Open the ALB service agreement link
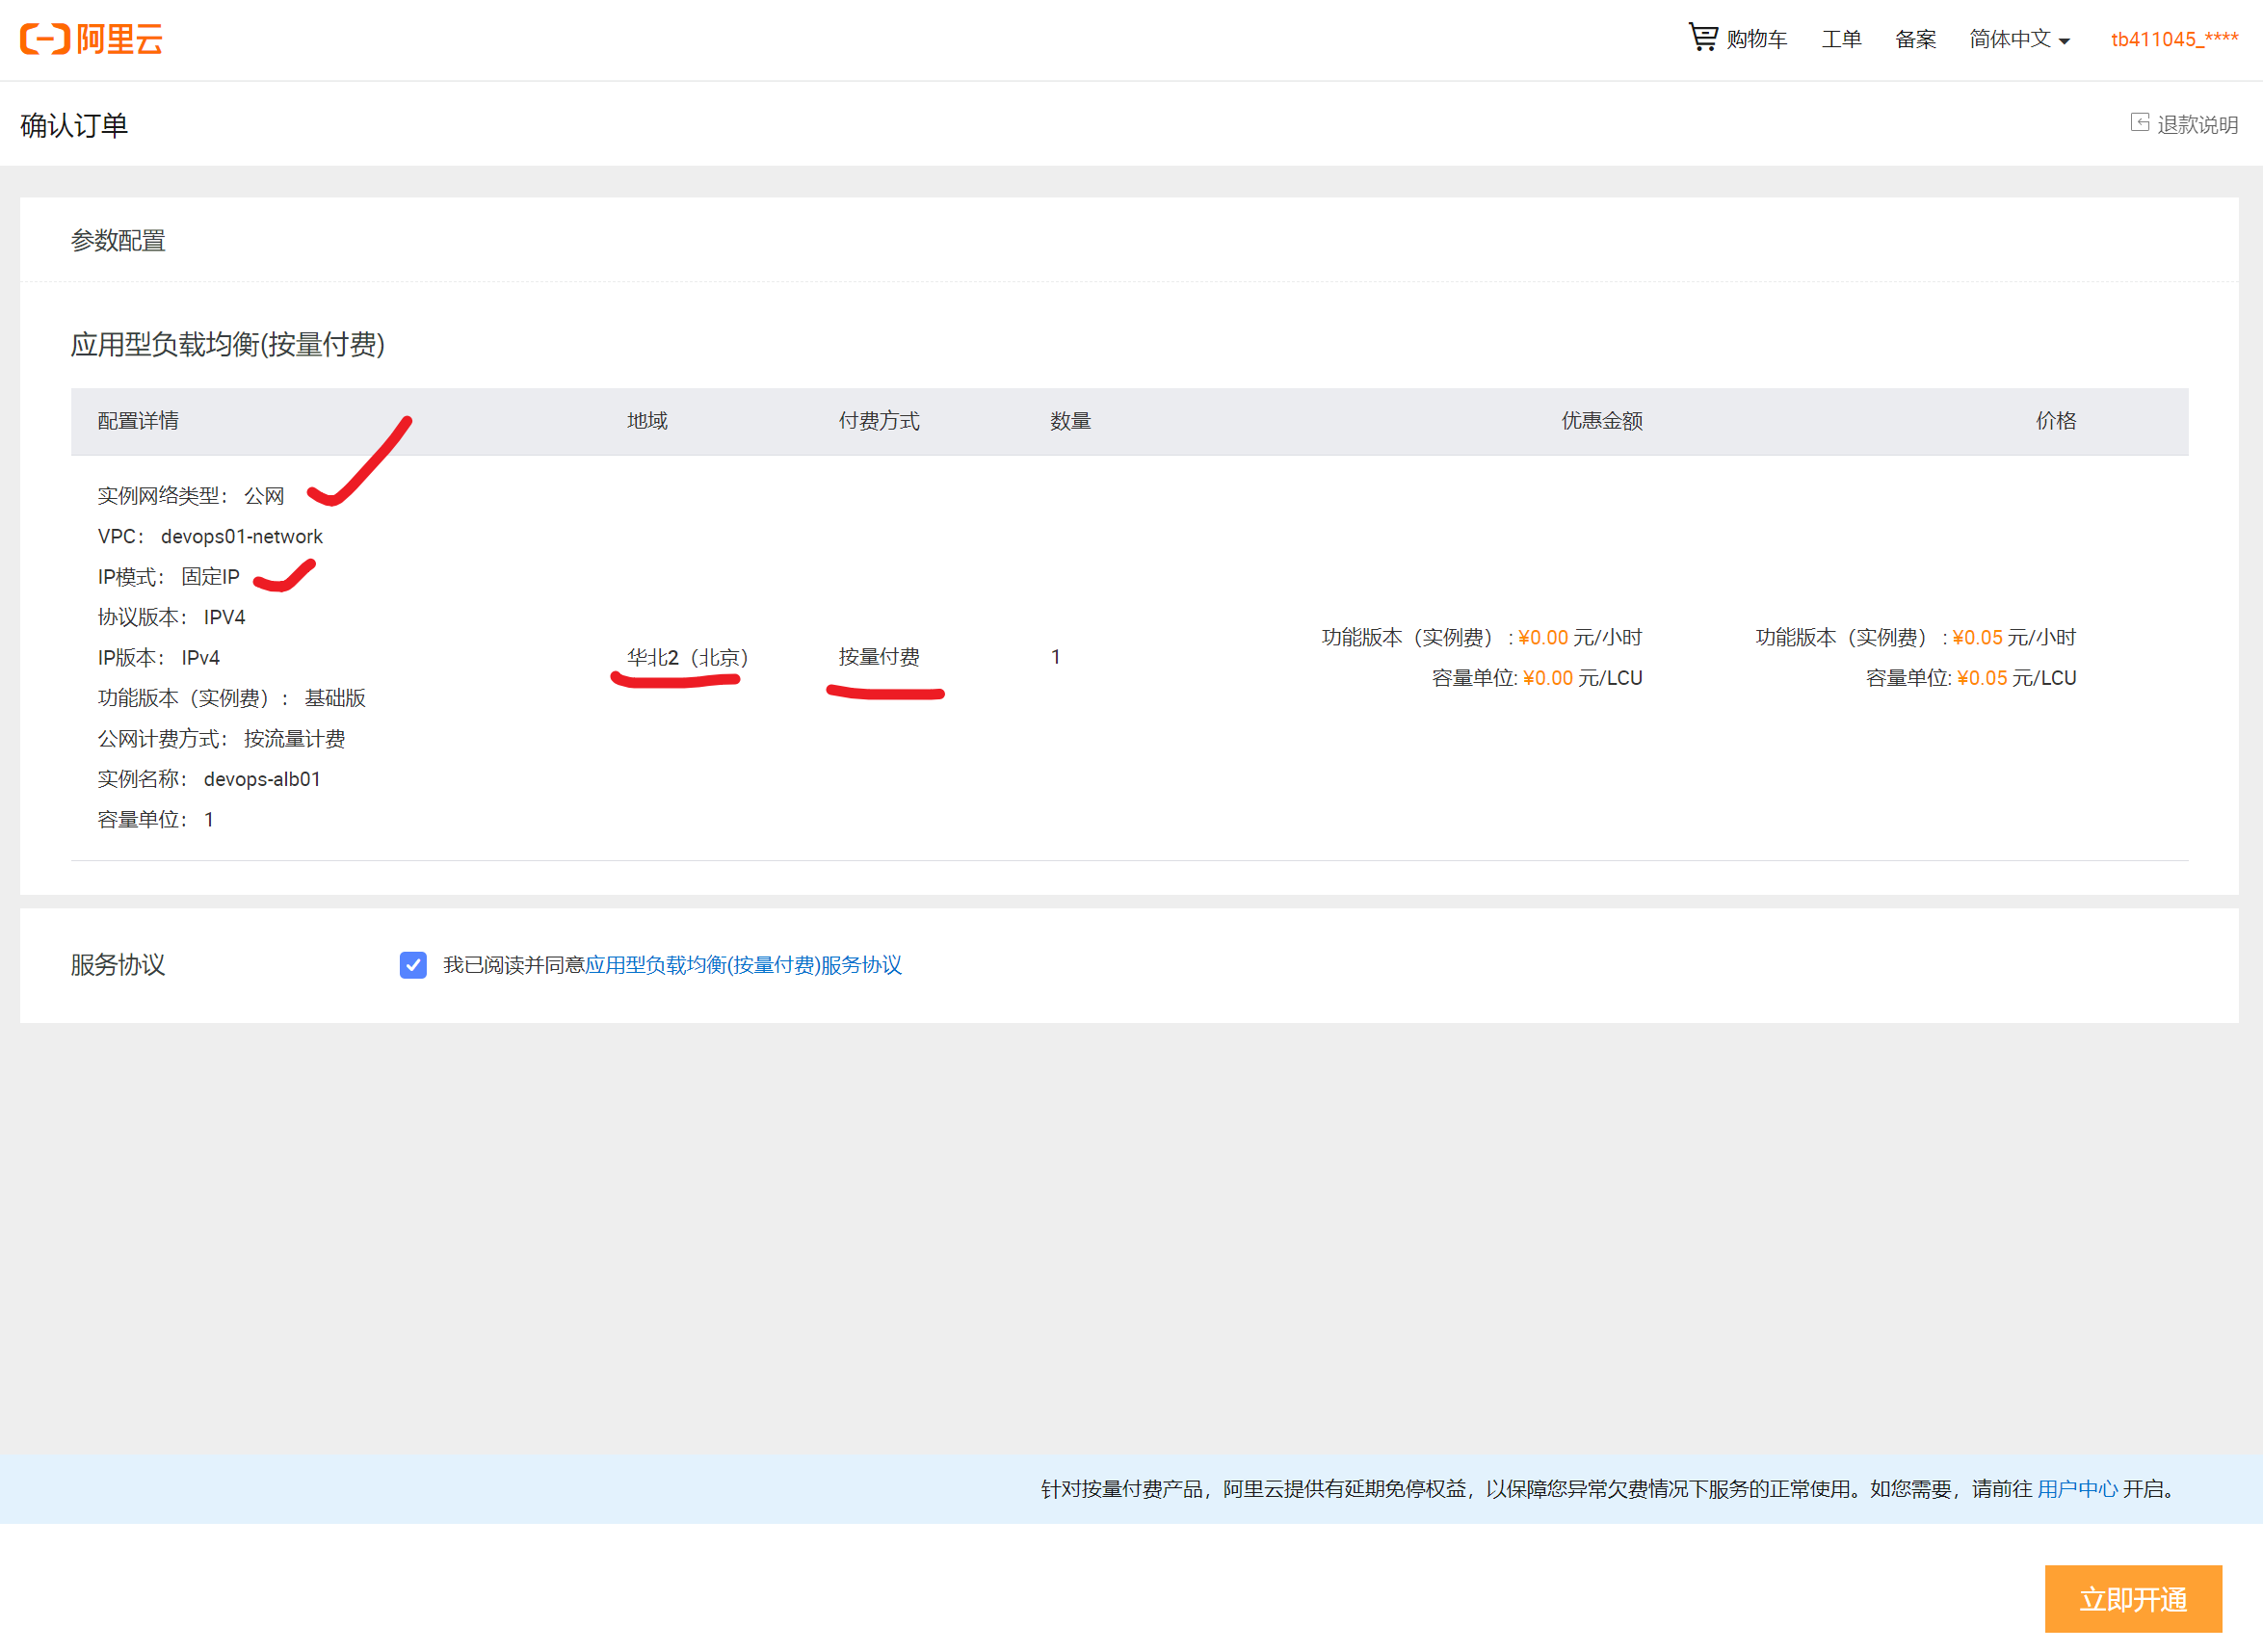 pyautogui.click(x=743, y=965)
